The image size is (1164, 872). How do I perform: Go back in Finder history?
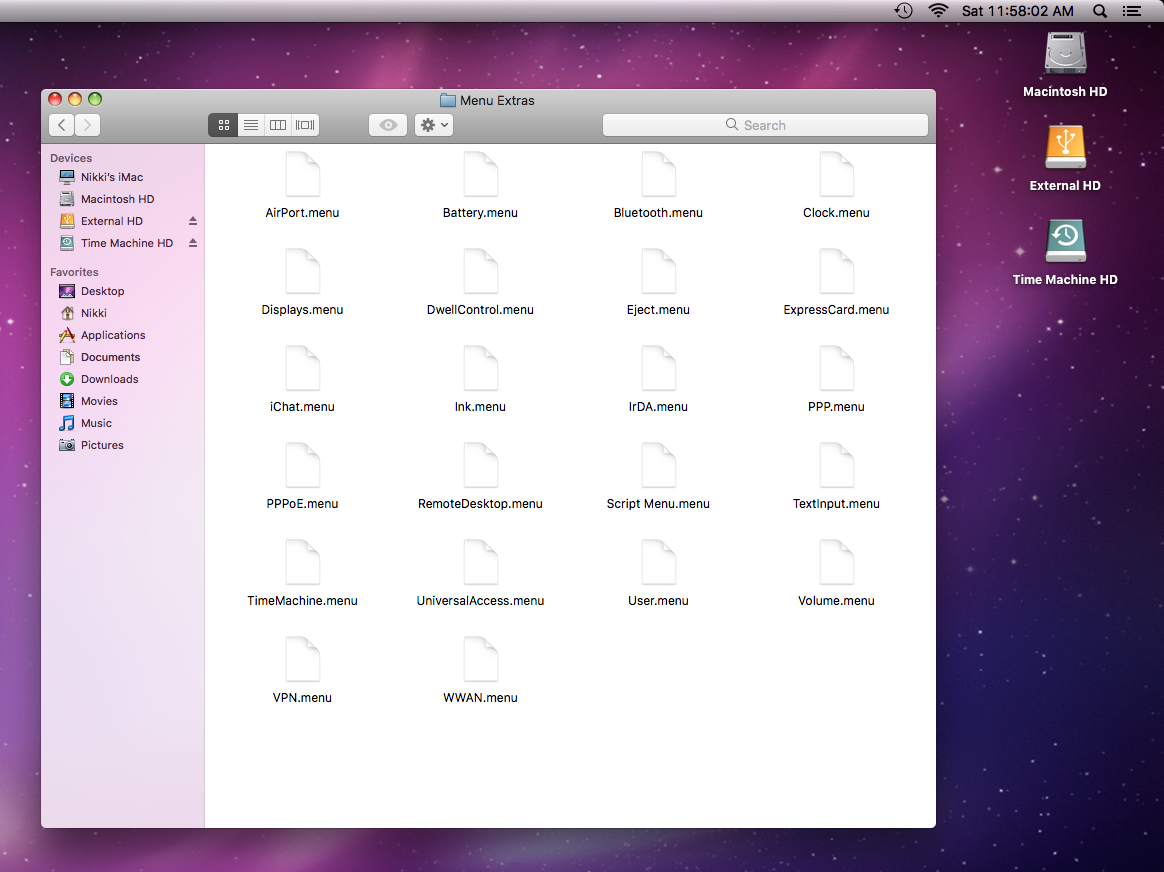coord(62,125)
